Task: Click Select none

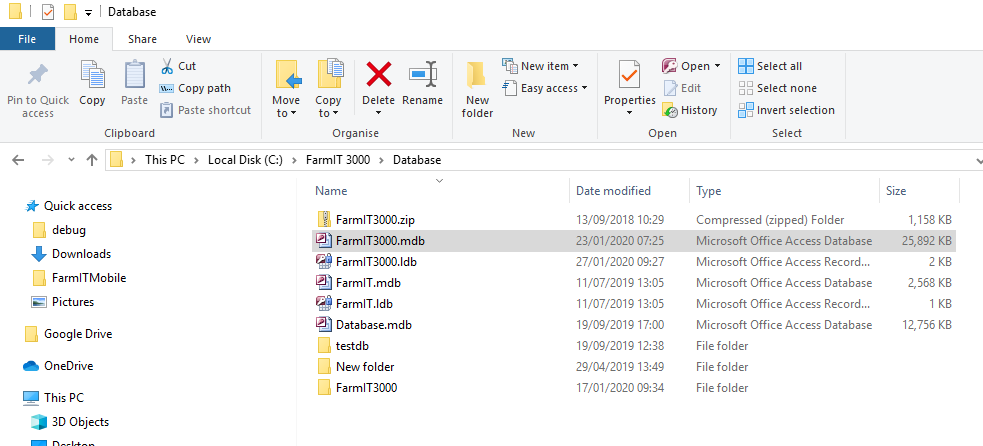Action: pyautogui.click(x=777, y=88)
